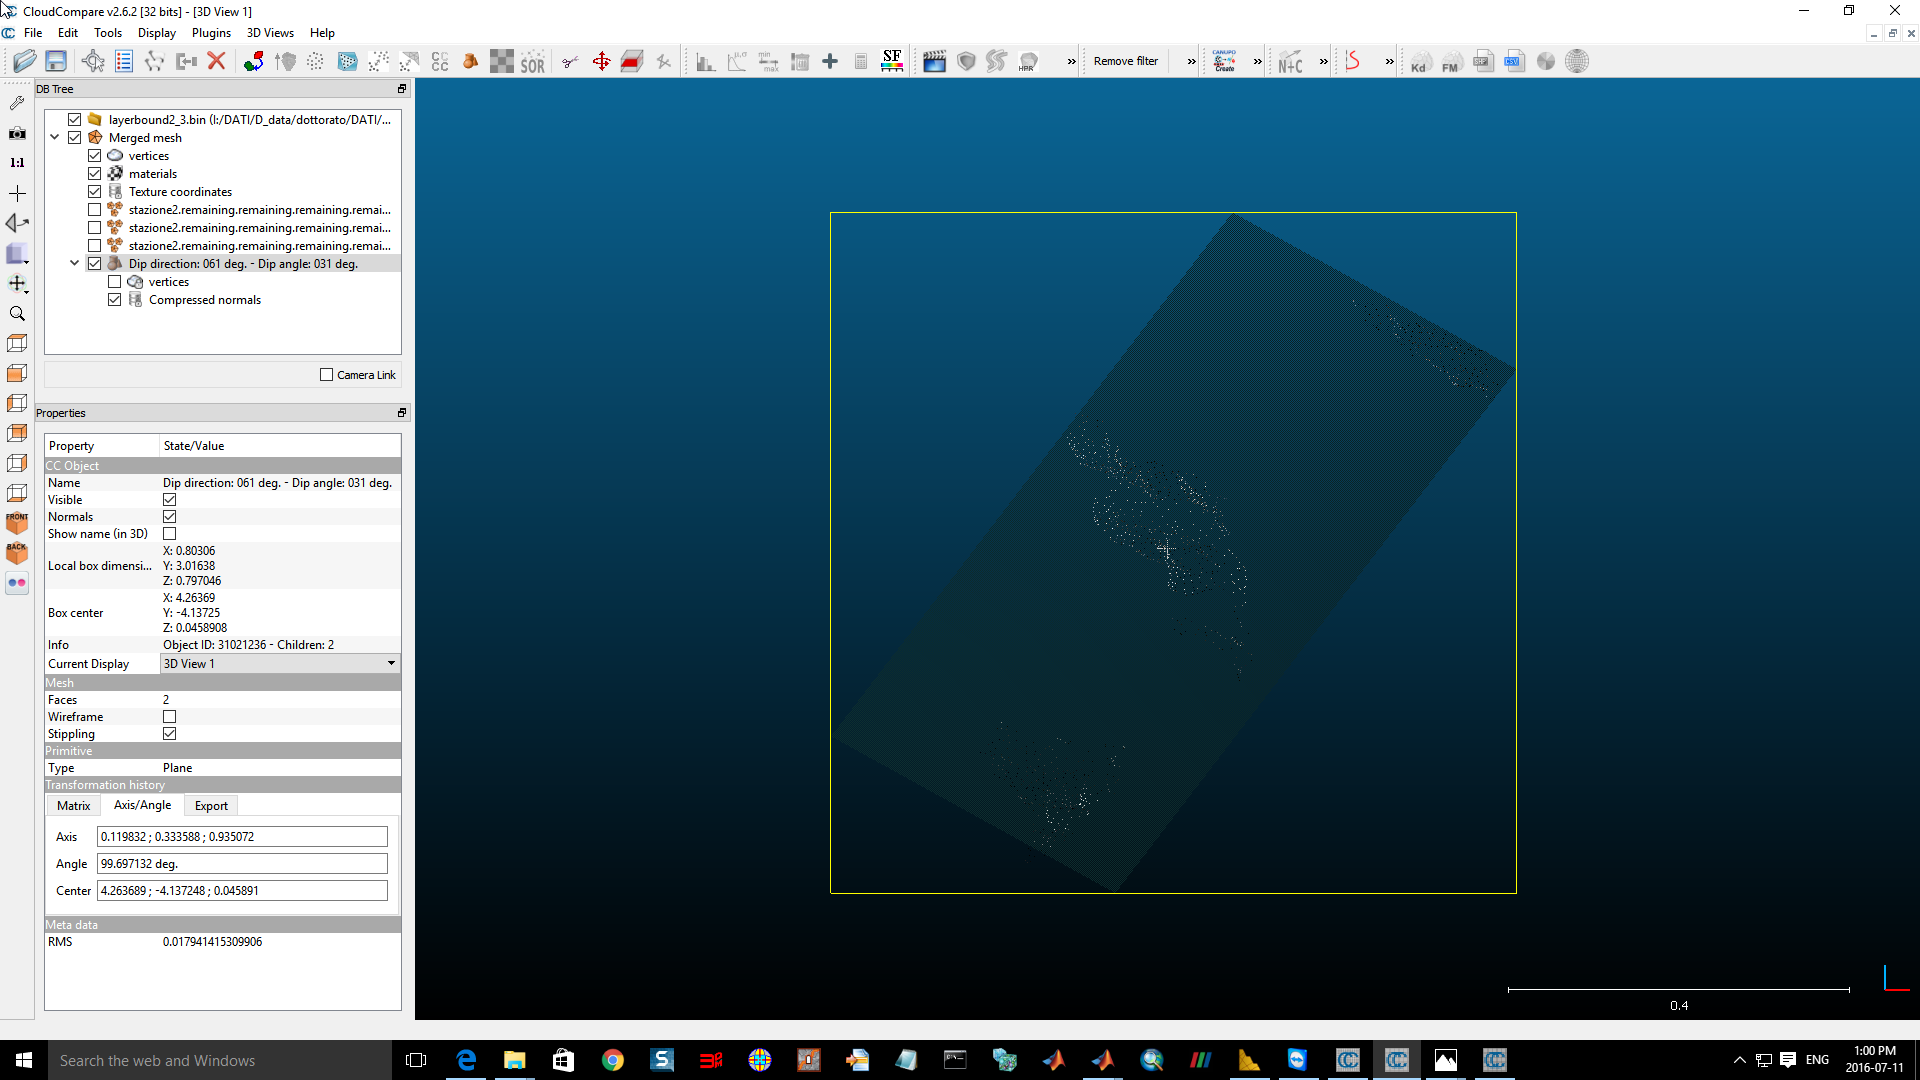Click the Open file toolbar icon

(24, 62)
